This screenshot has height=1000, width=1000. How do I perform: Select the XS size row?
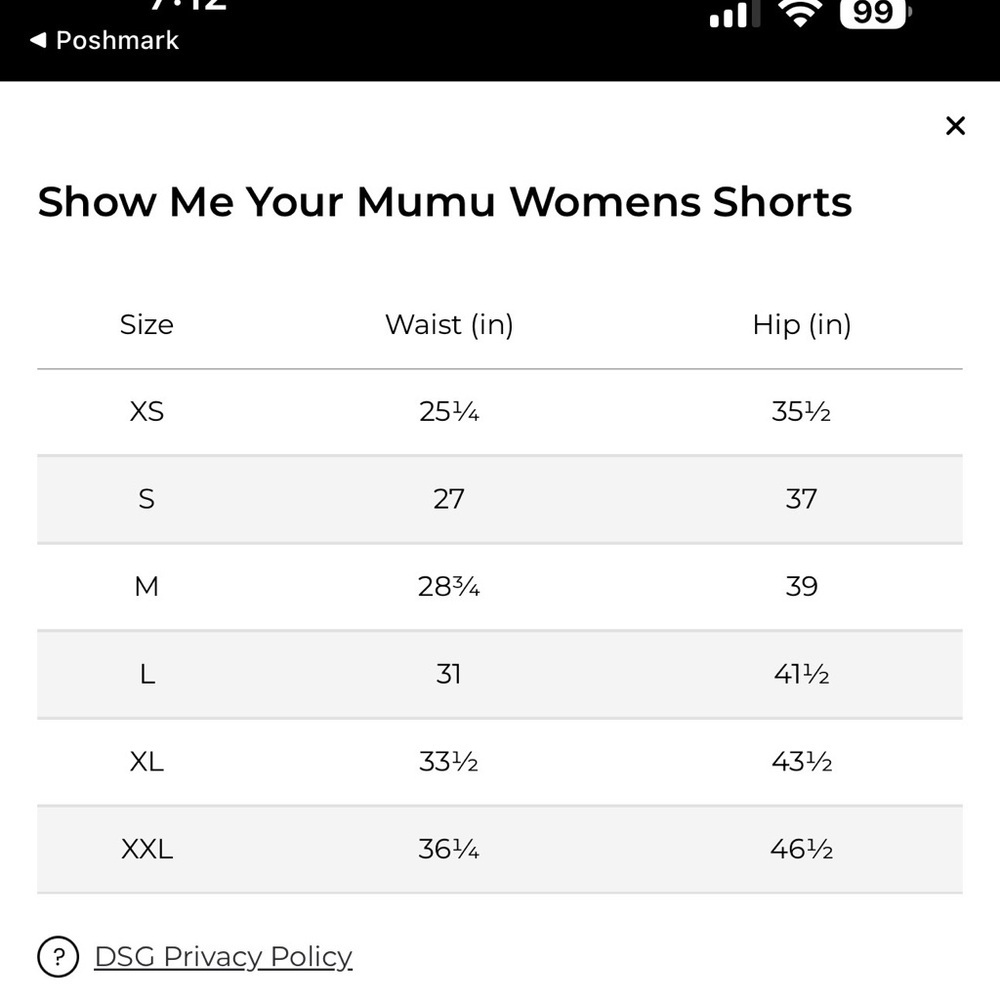[x=147, y=411]
